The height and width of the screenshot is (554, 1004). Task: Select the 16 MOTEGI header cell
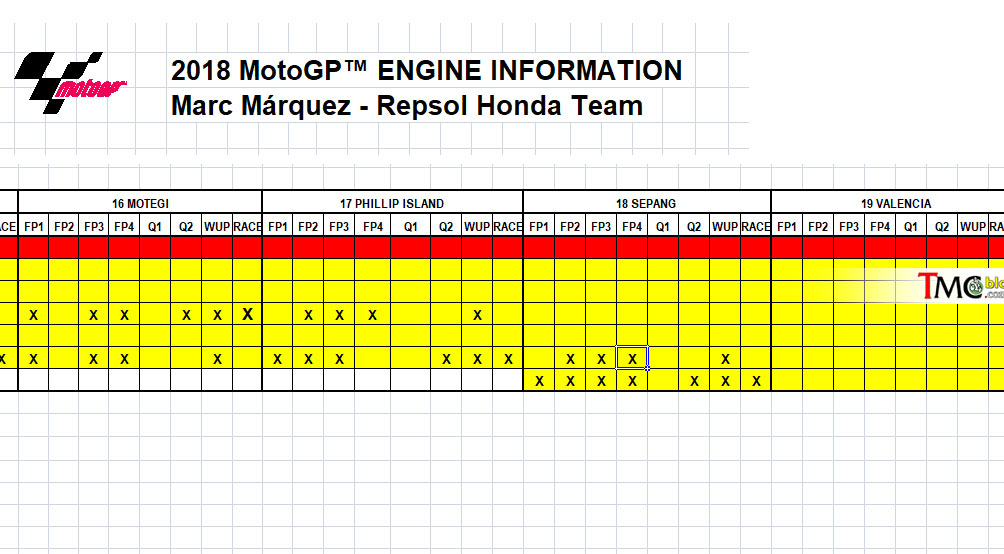pyautogui.click(x=140, y=203)
